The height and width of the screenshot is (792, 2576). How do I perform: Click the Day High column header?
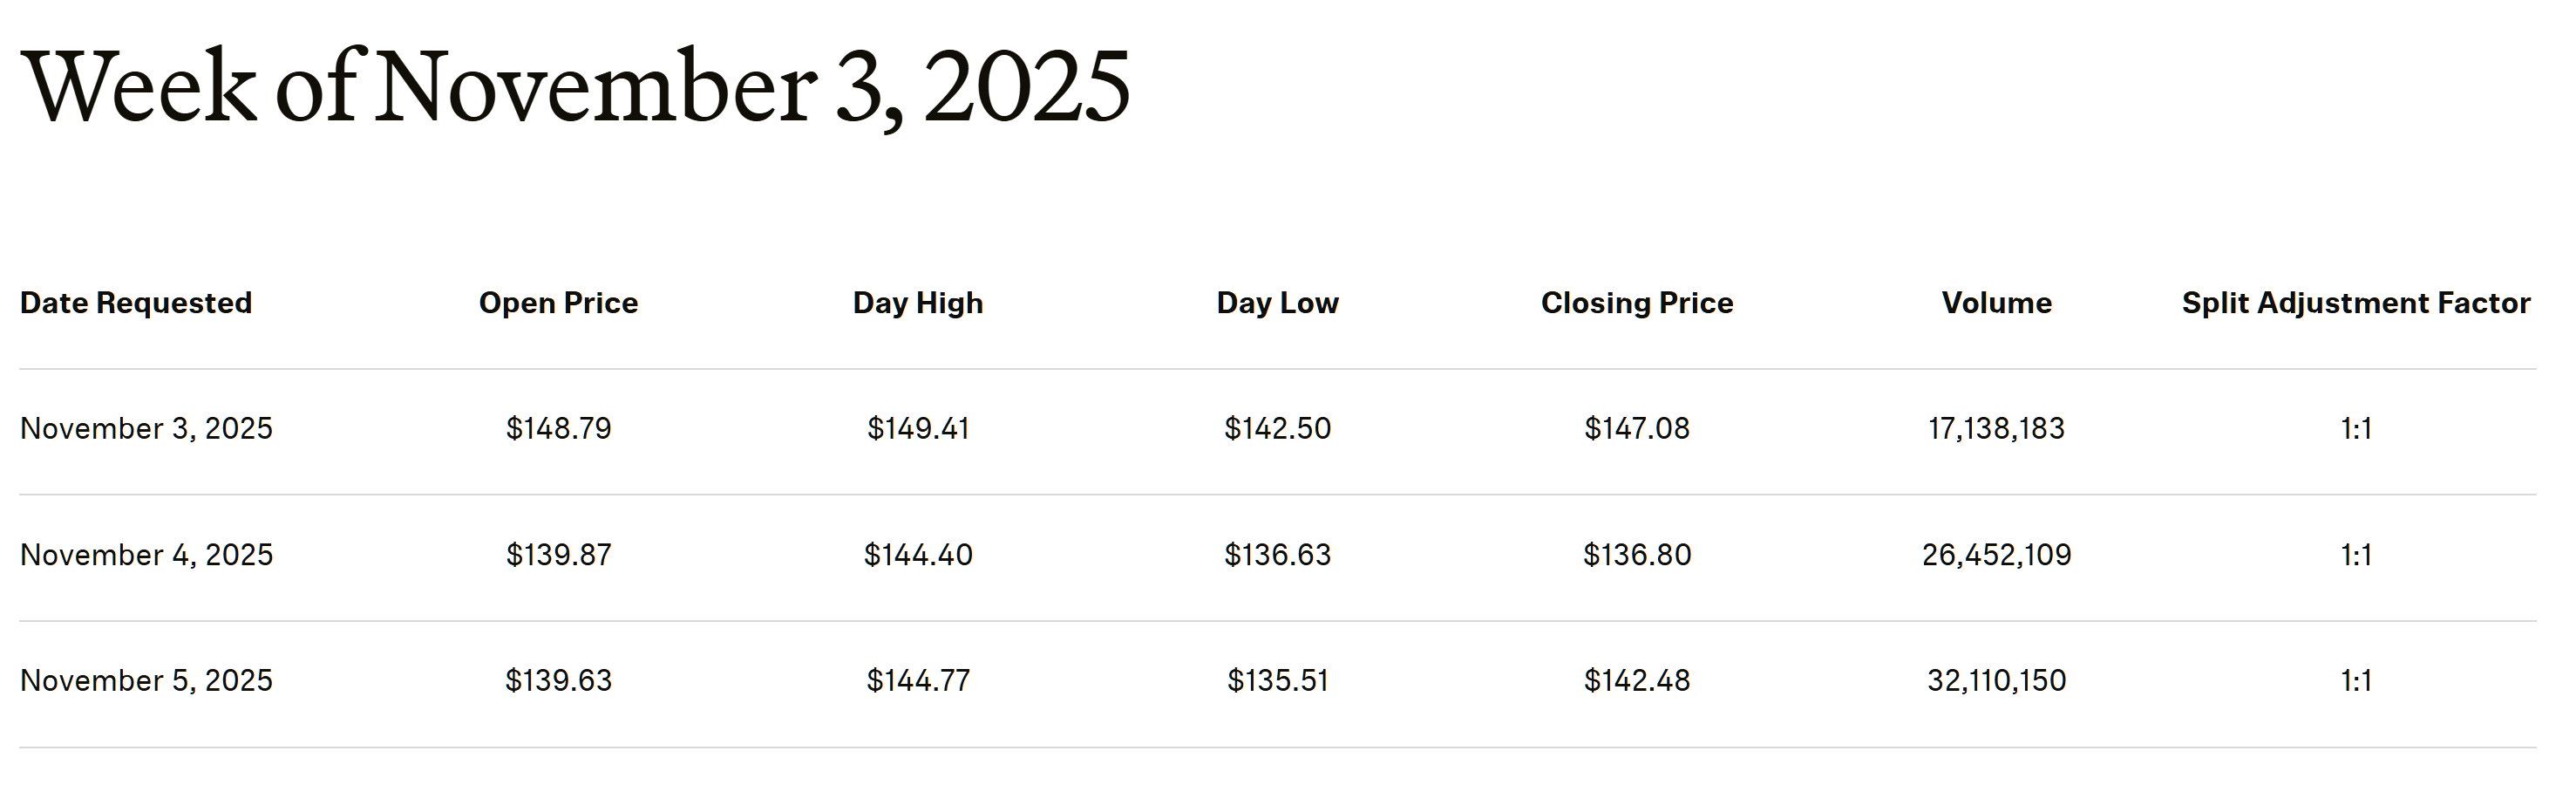(x=918, y=303)
